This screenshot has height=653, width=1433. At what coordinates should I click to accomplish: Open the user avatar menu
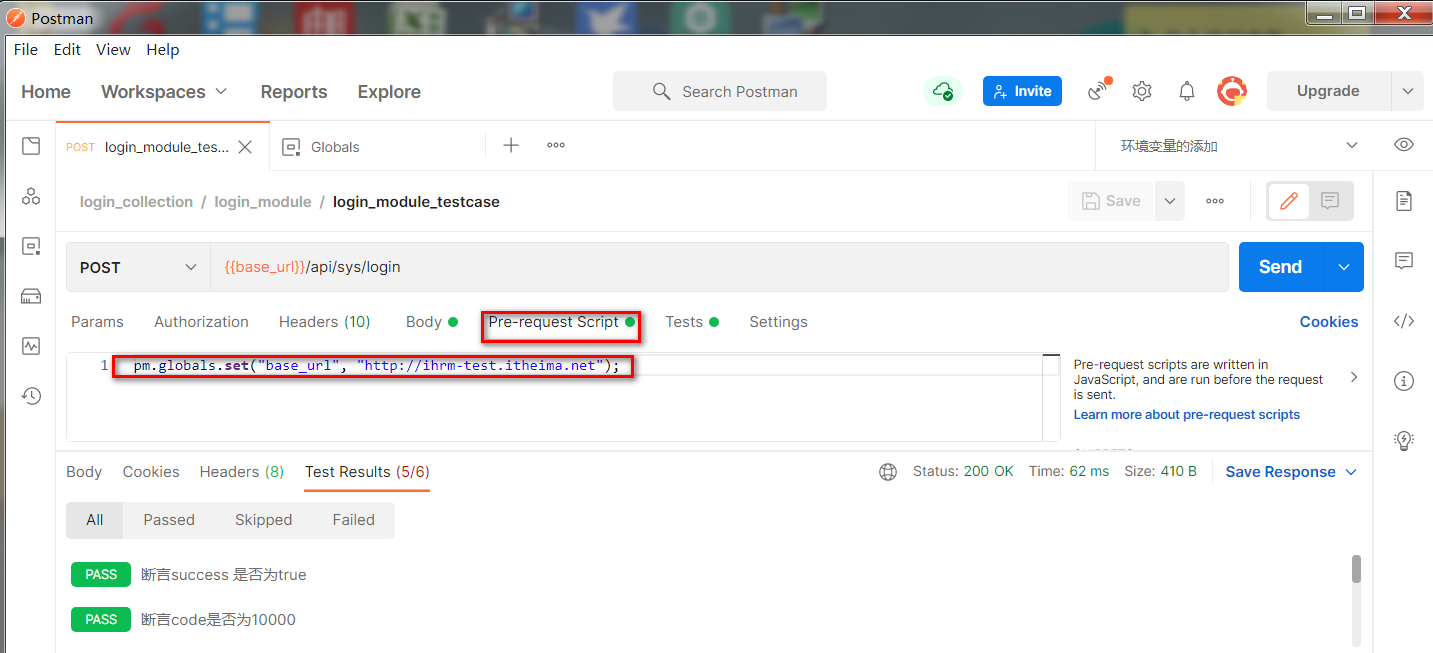(1232, 91)
